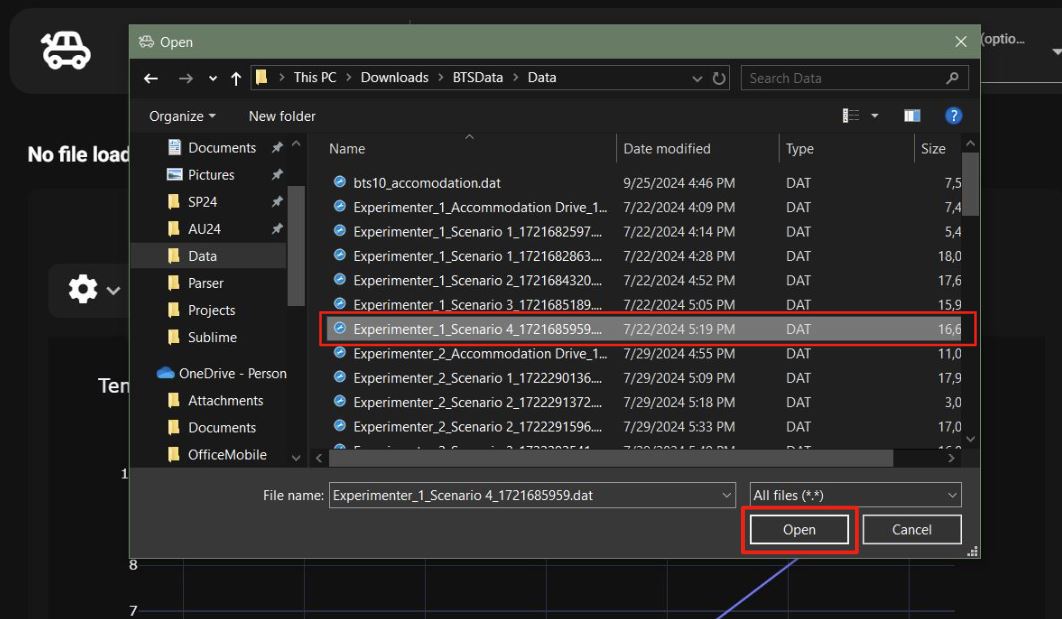Select Experimenter_1_Accommodation Drive file

[643, 207]
